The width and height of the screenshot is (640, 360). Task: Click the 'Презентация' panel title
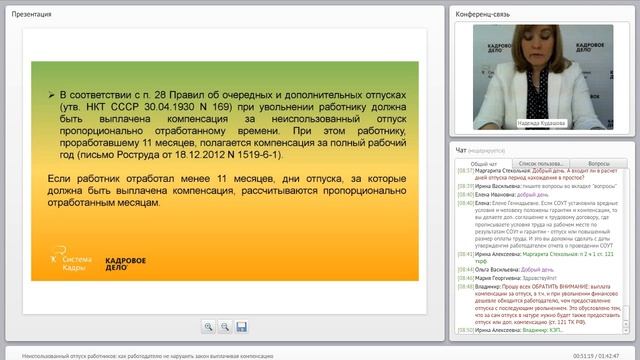tap(31, 14)
